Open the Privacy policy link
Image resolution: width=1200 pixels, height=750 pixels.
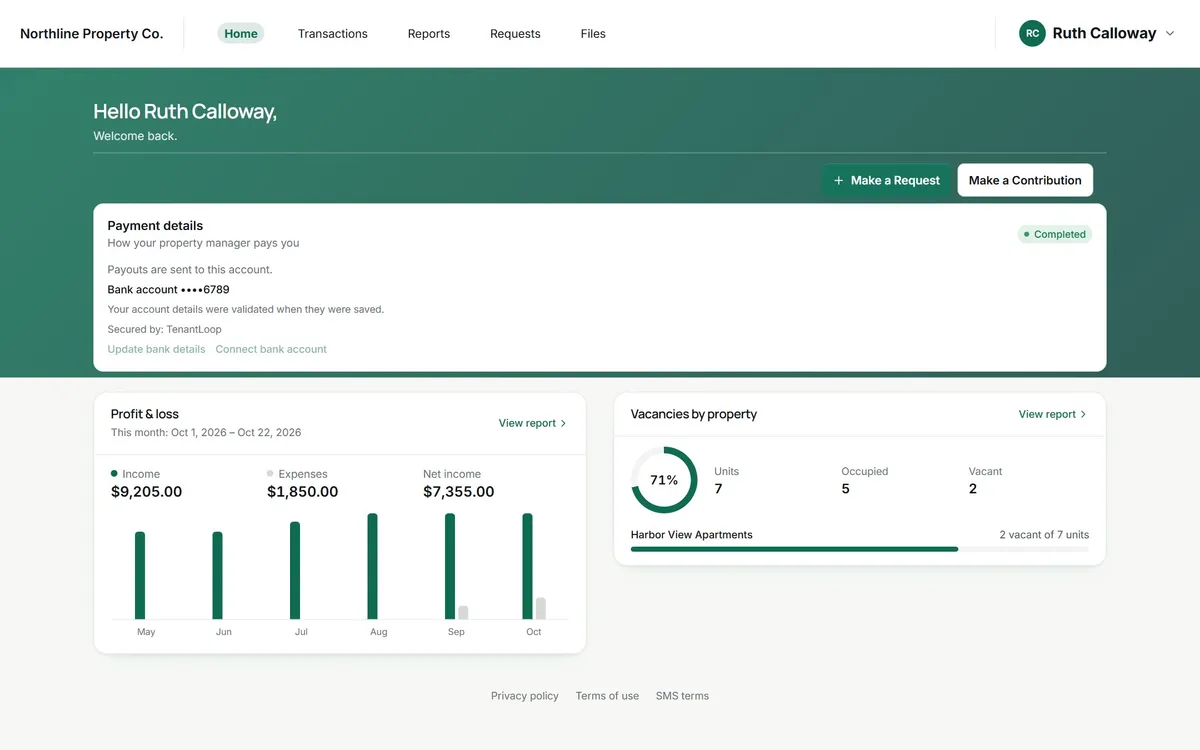pos(525,696)
